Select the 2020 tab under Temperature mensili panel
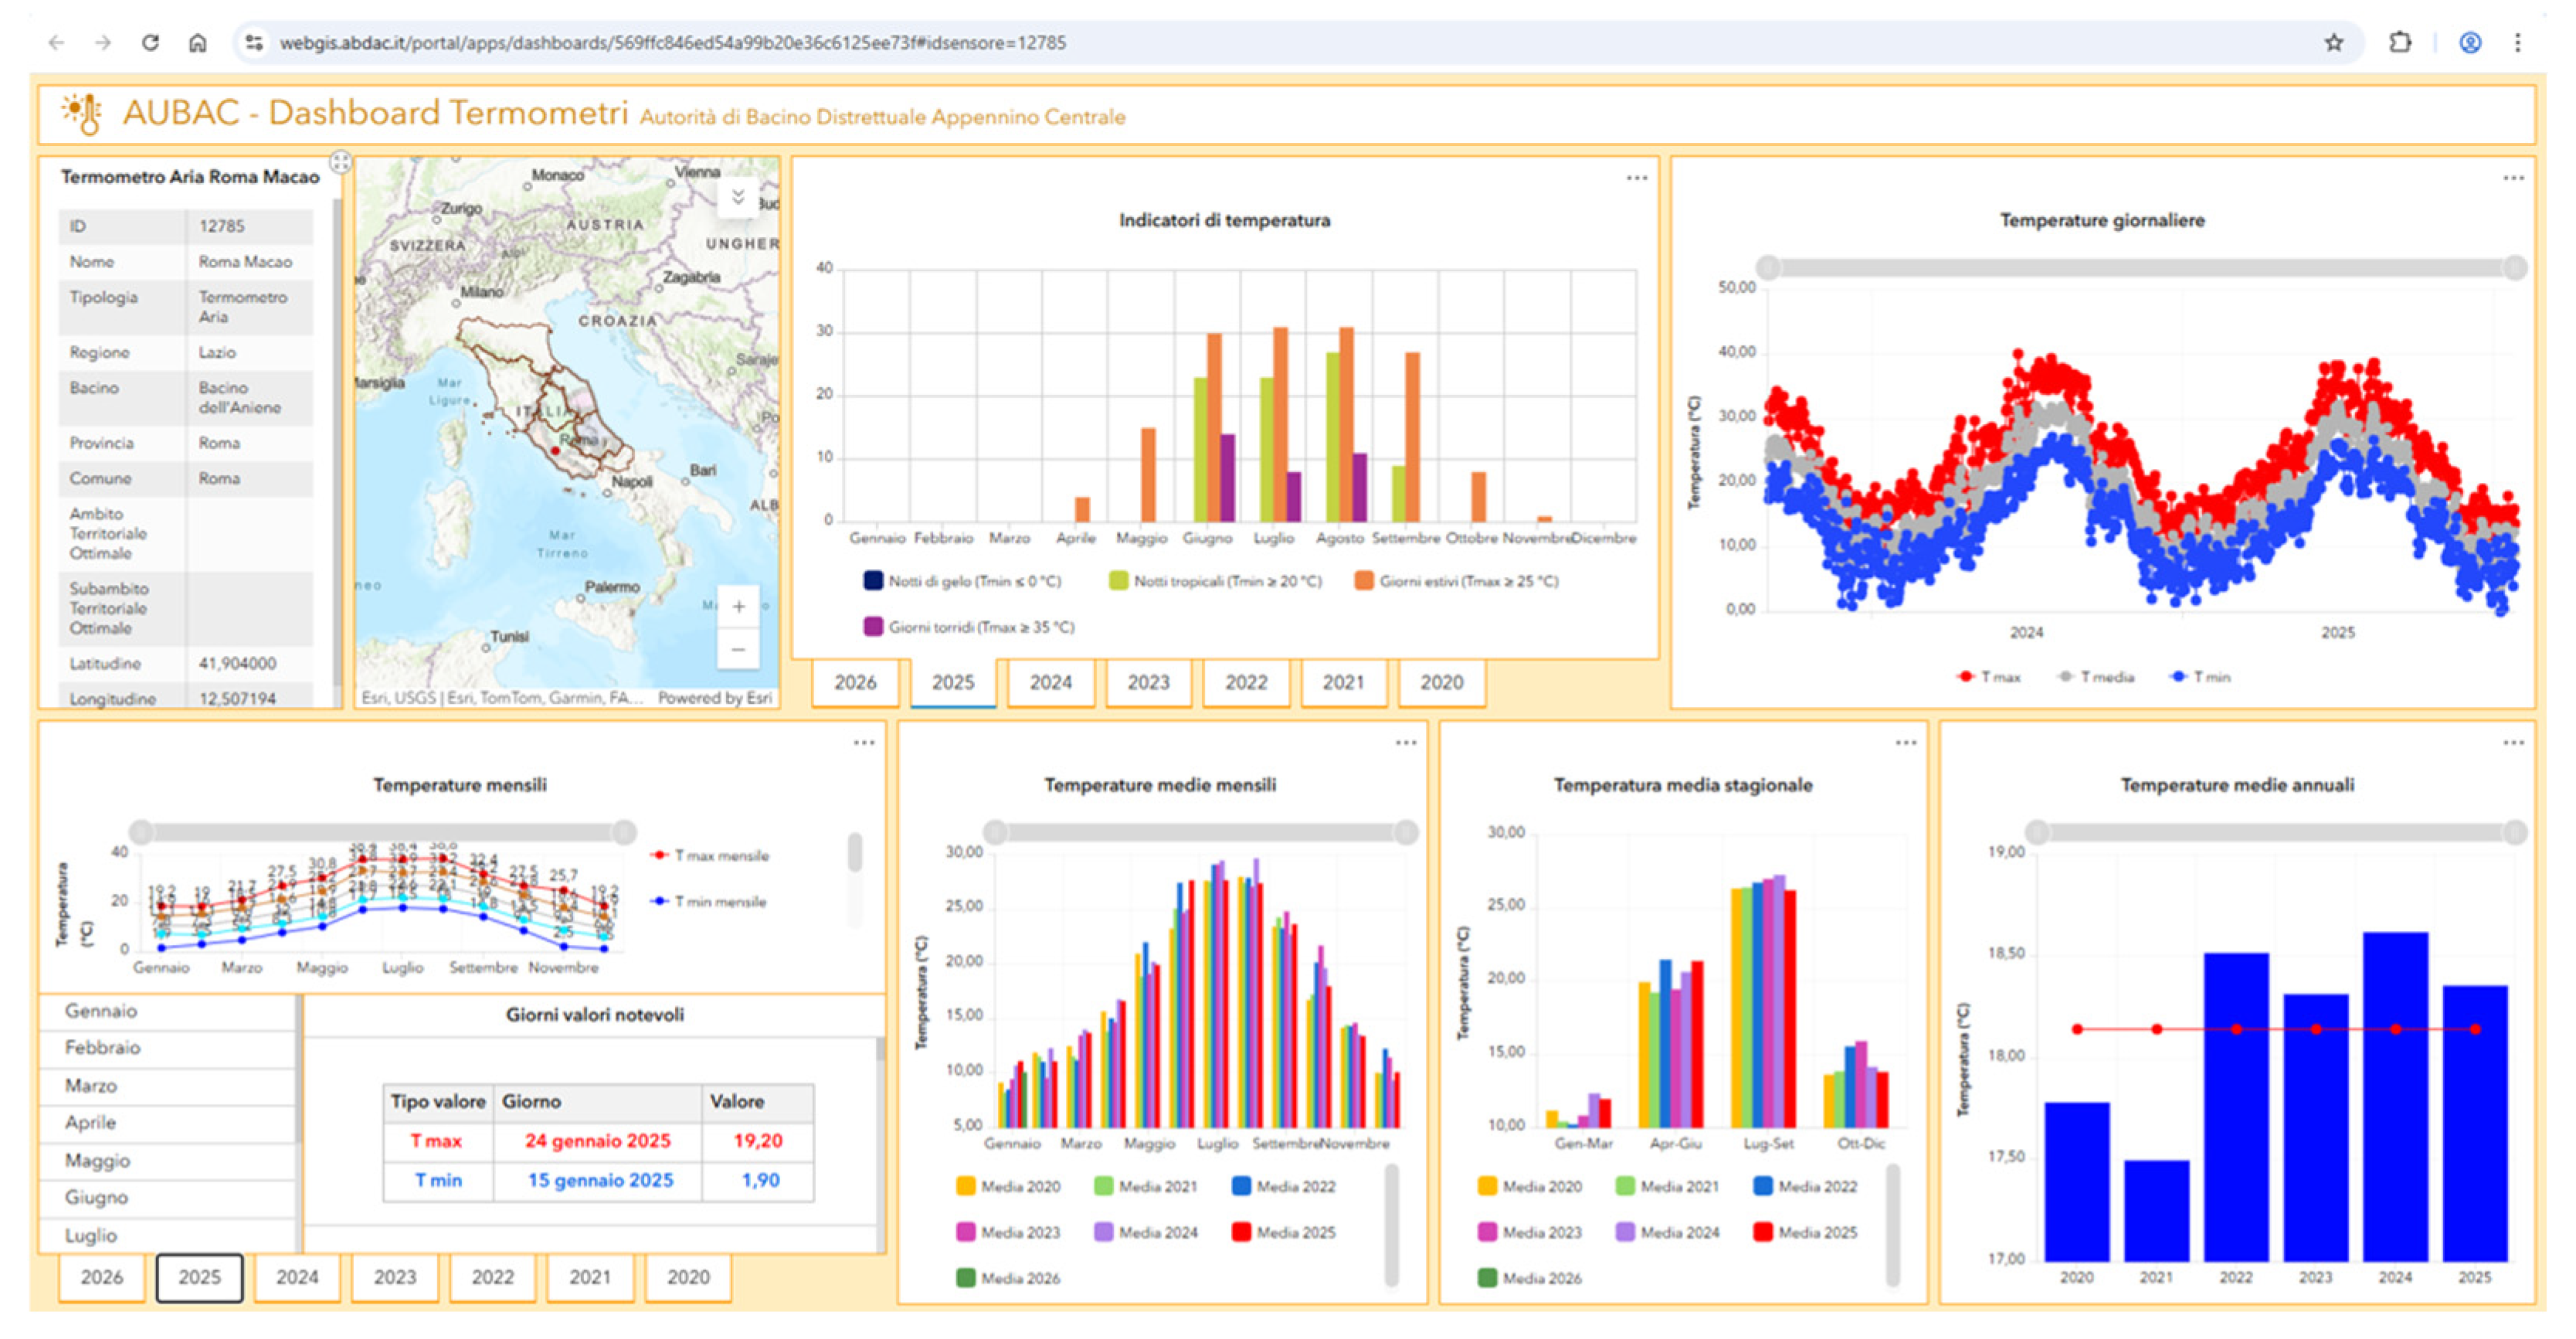This screenshot has height=1339, width=2576. pos(688,1277)
